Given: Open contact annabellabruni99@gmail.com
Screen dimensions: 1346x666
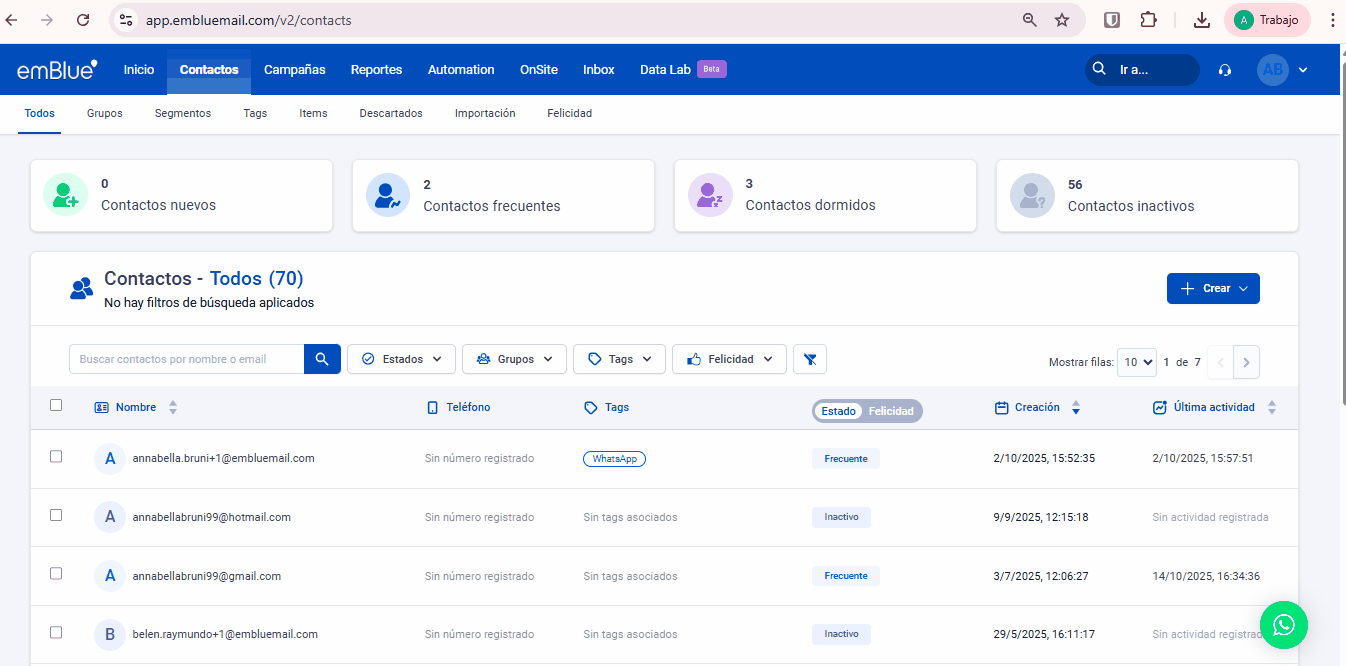Looking at the screenshot, I should click(x=207, y=576).
